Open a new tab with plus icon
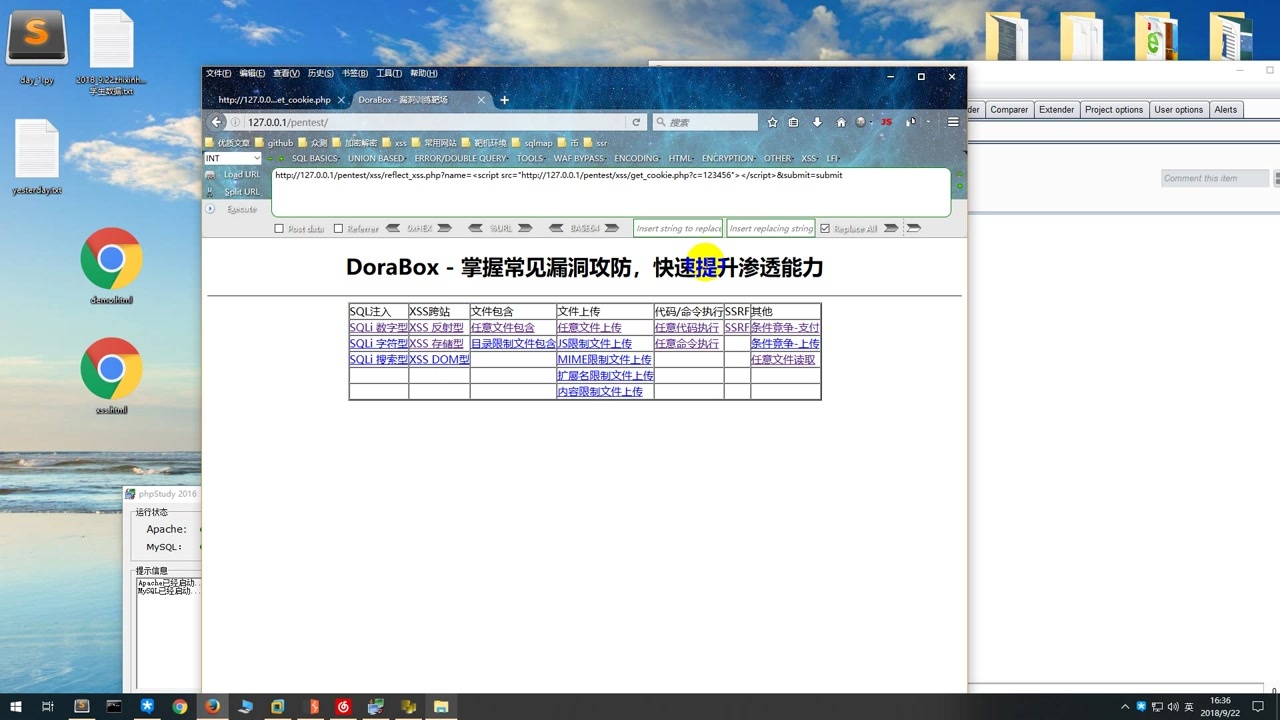Screen dimensions: 1280x720 tap(505, 100)
